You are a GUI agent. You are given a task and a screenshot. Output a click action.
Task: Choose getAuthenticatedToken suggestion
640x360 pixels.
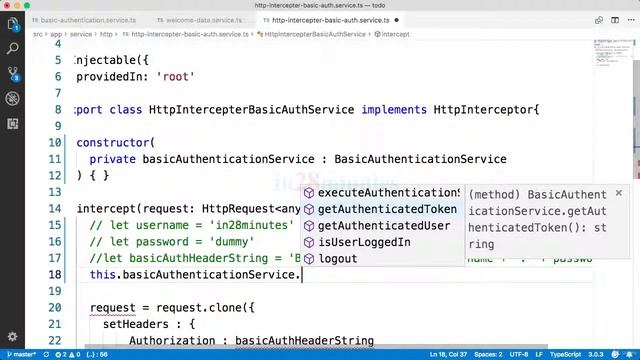[382, 209]
